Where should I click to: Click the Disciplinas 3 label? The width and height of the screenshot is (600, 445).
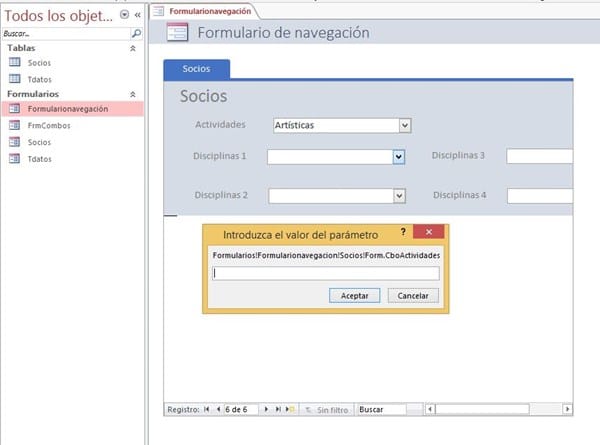pyautogui.click(x=458, y=155)
